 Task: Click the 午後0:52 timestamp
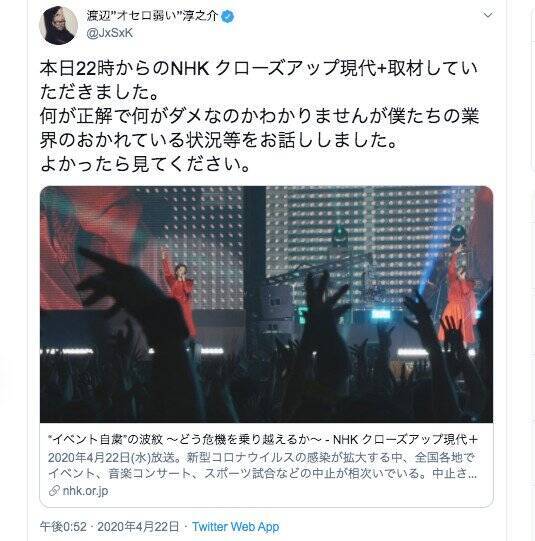coord(63,527)
